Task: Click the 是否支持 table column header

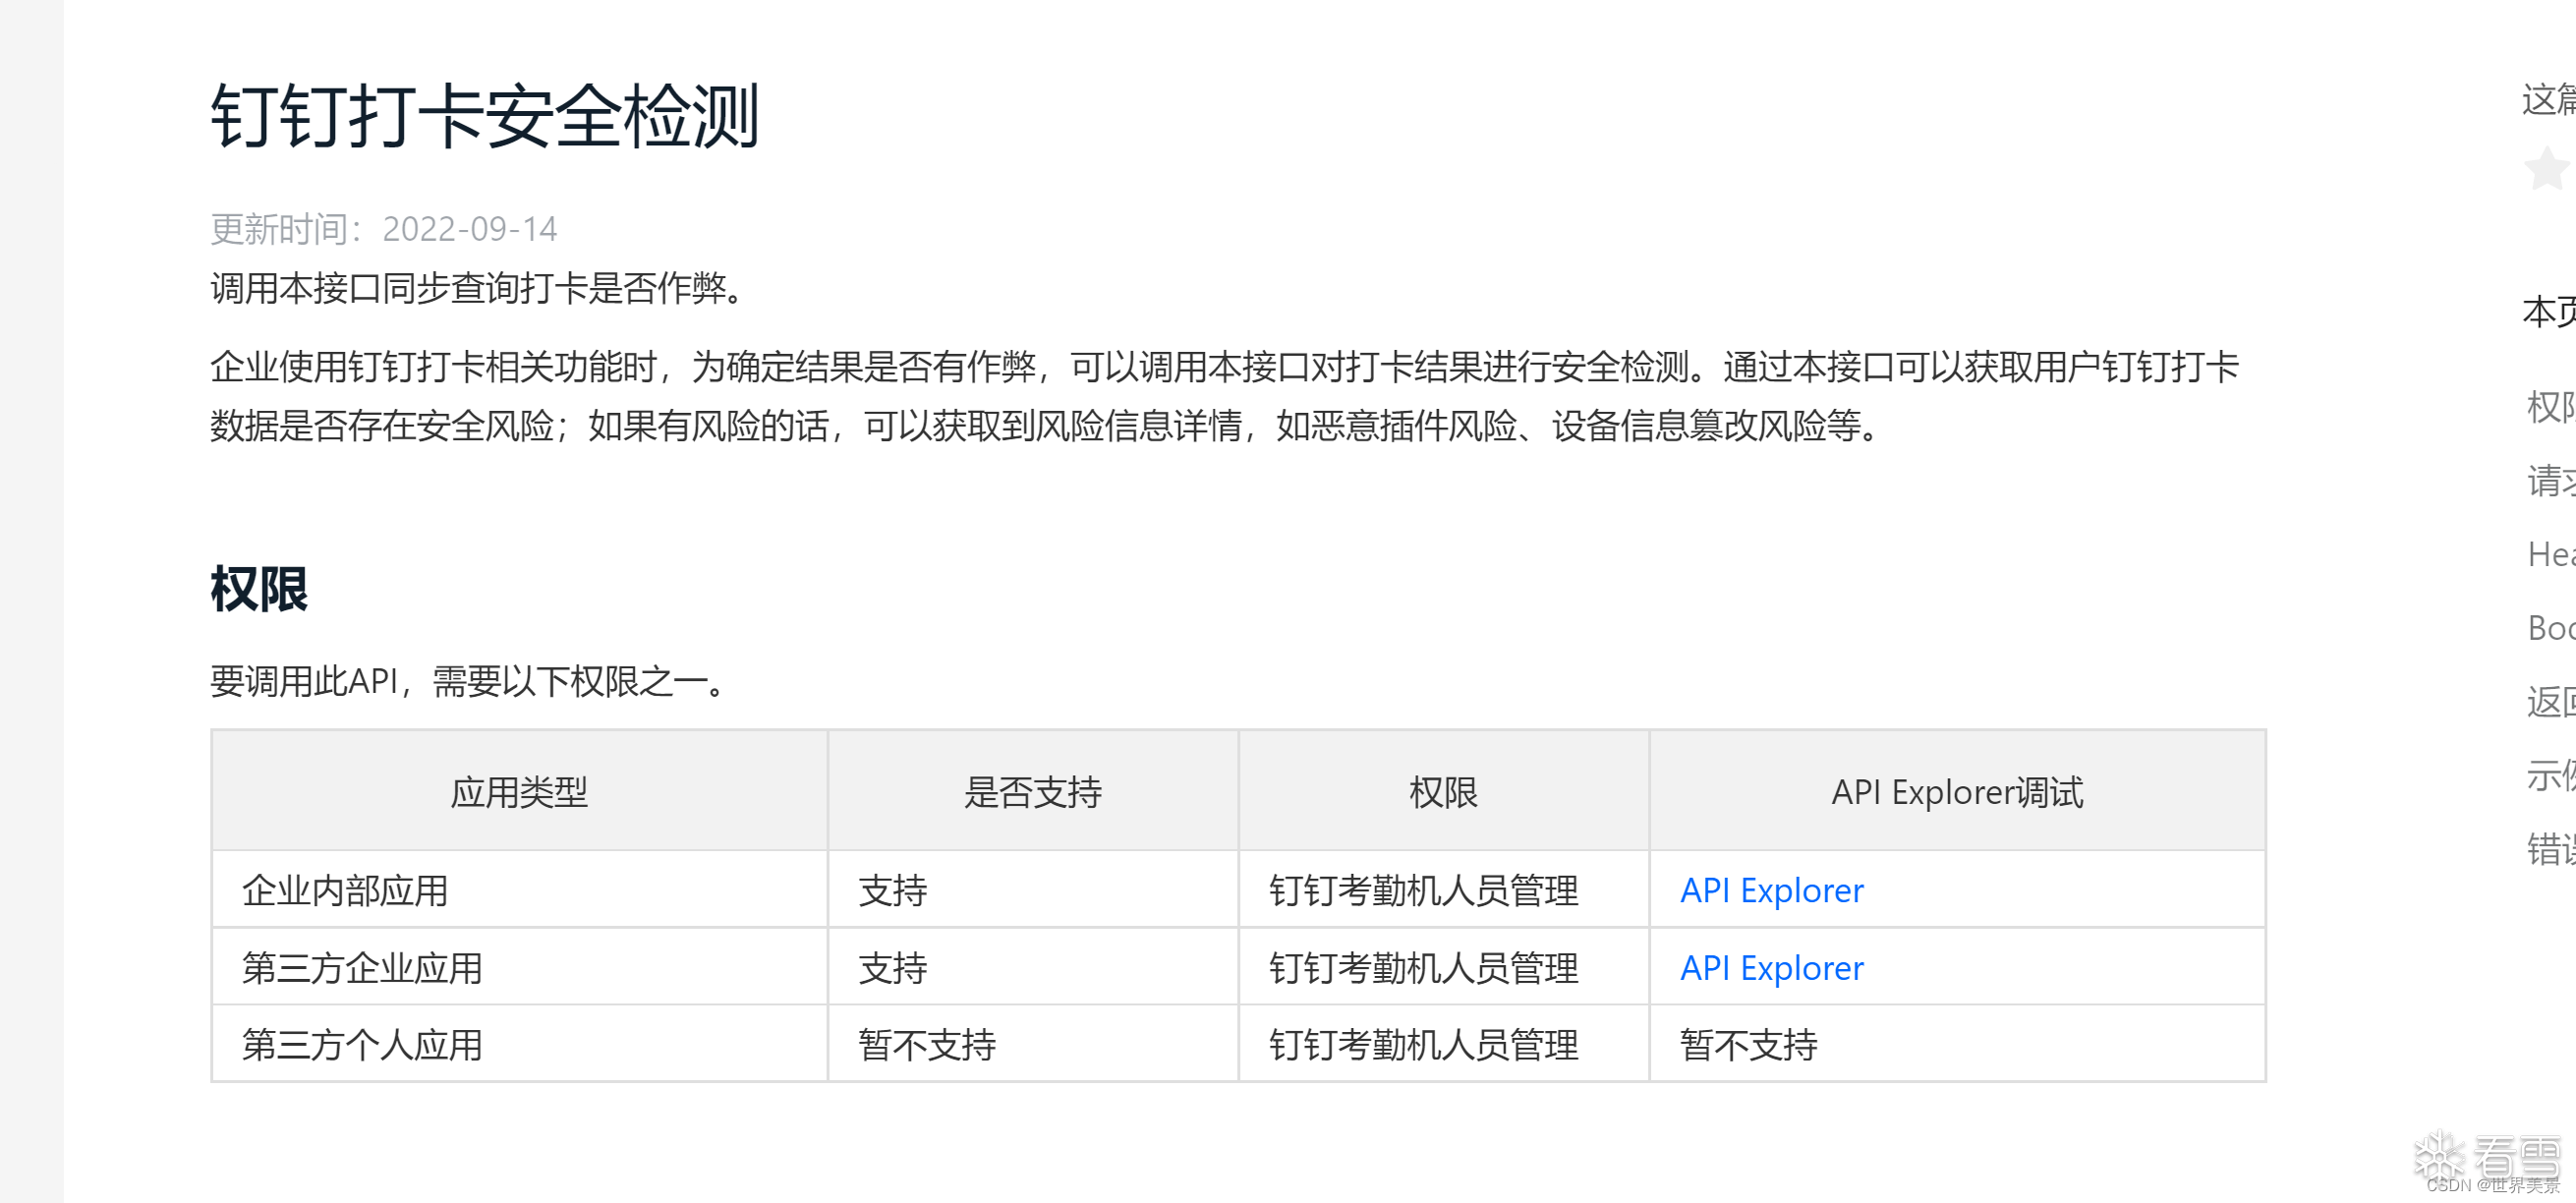Action: coord(1032,792)
